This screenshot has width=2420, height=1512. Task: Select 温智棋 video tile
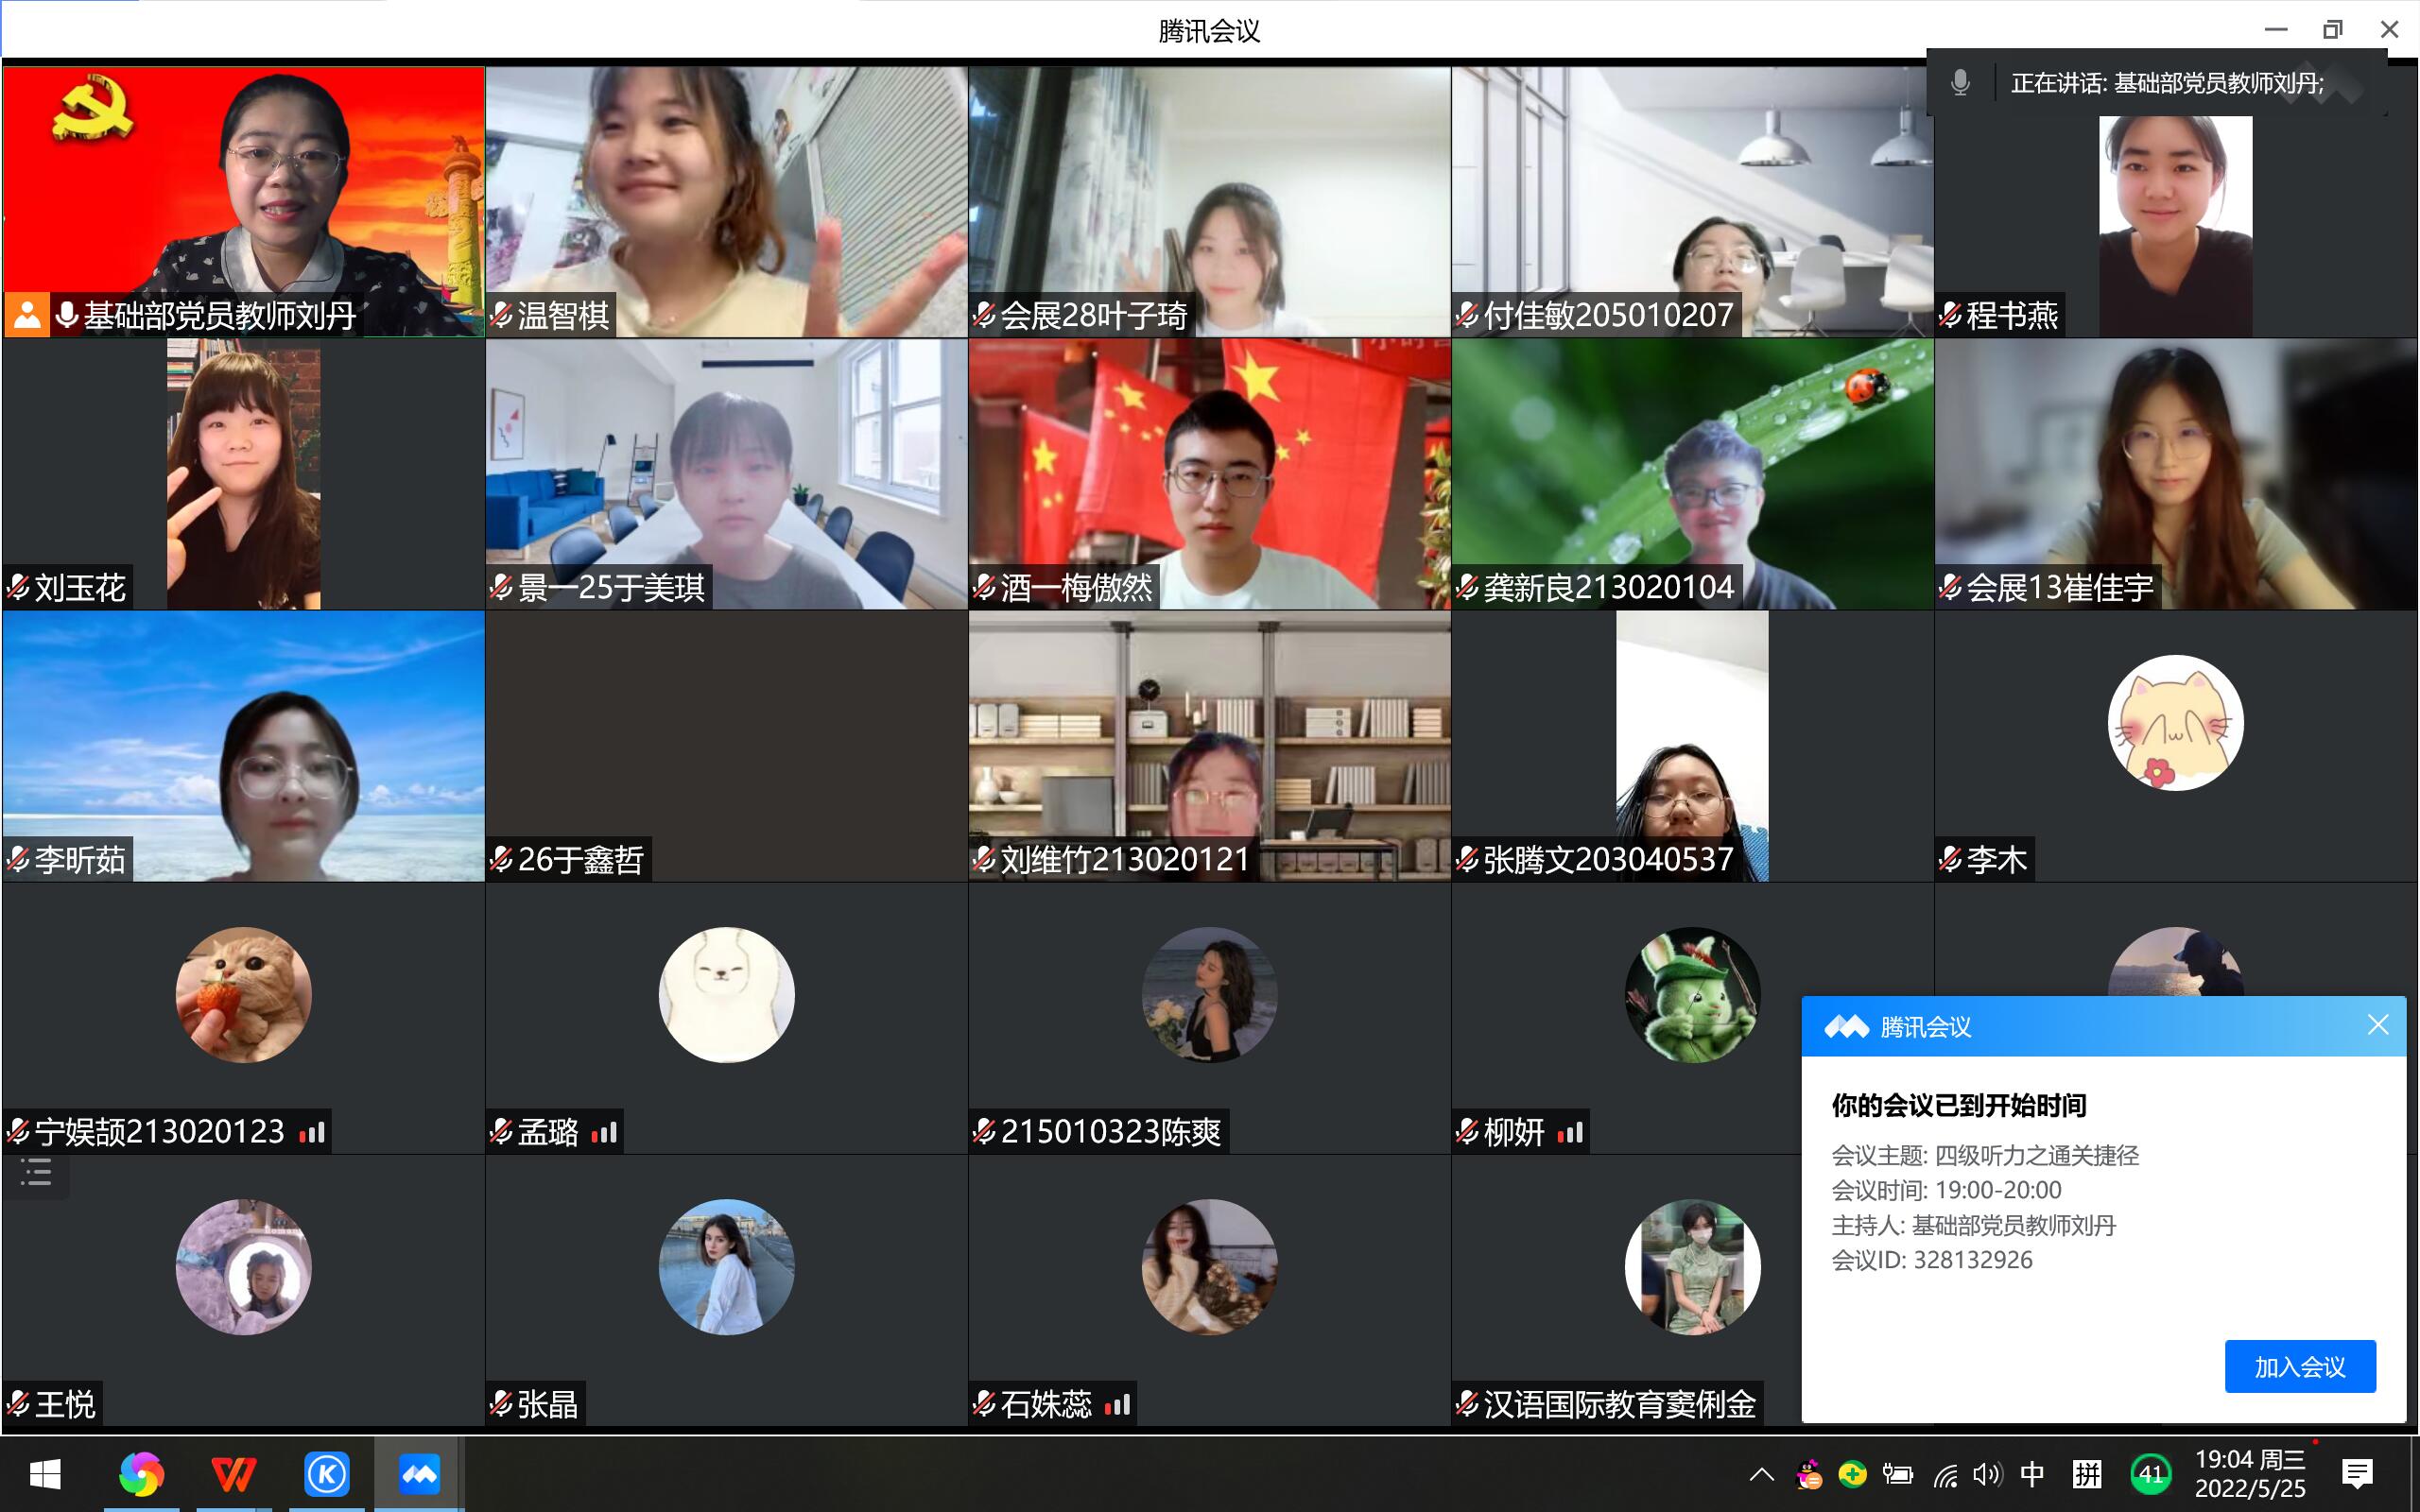pyautogui.click(x=726, y=202)
